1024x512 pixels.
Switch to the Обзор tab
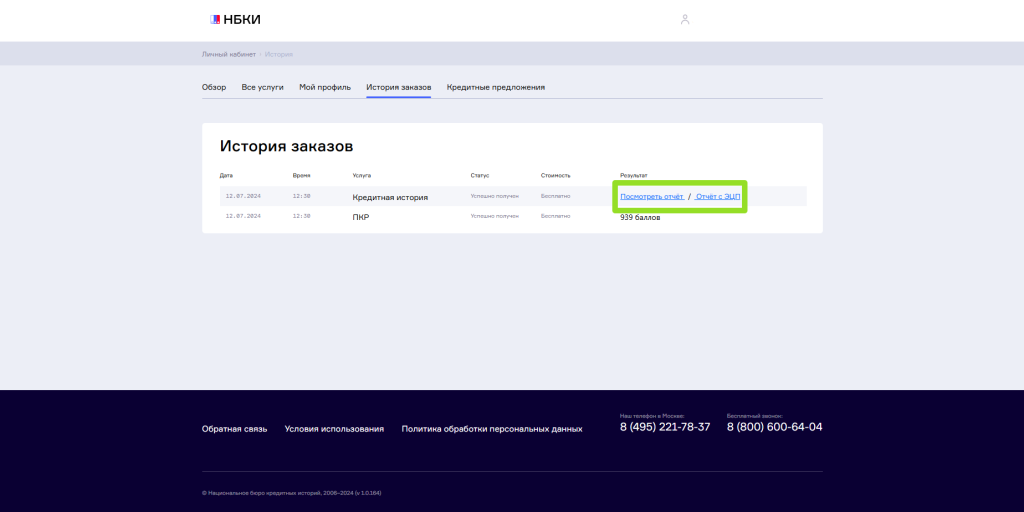coord(214,87)
